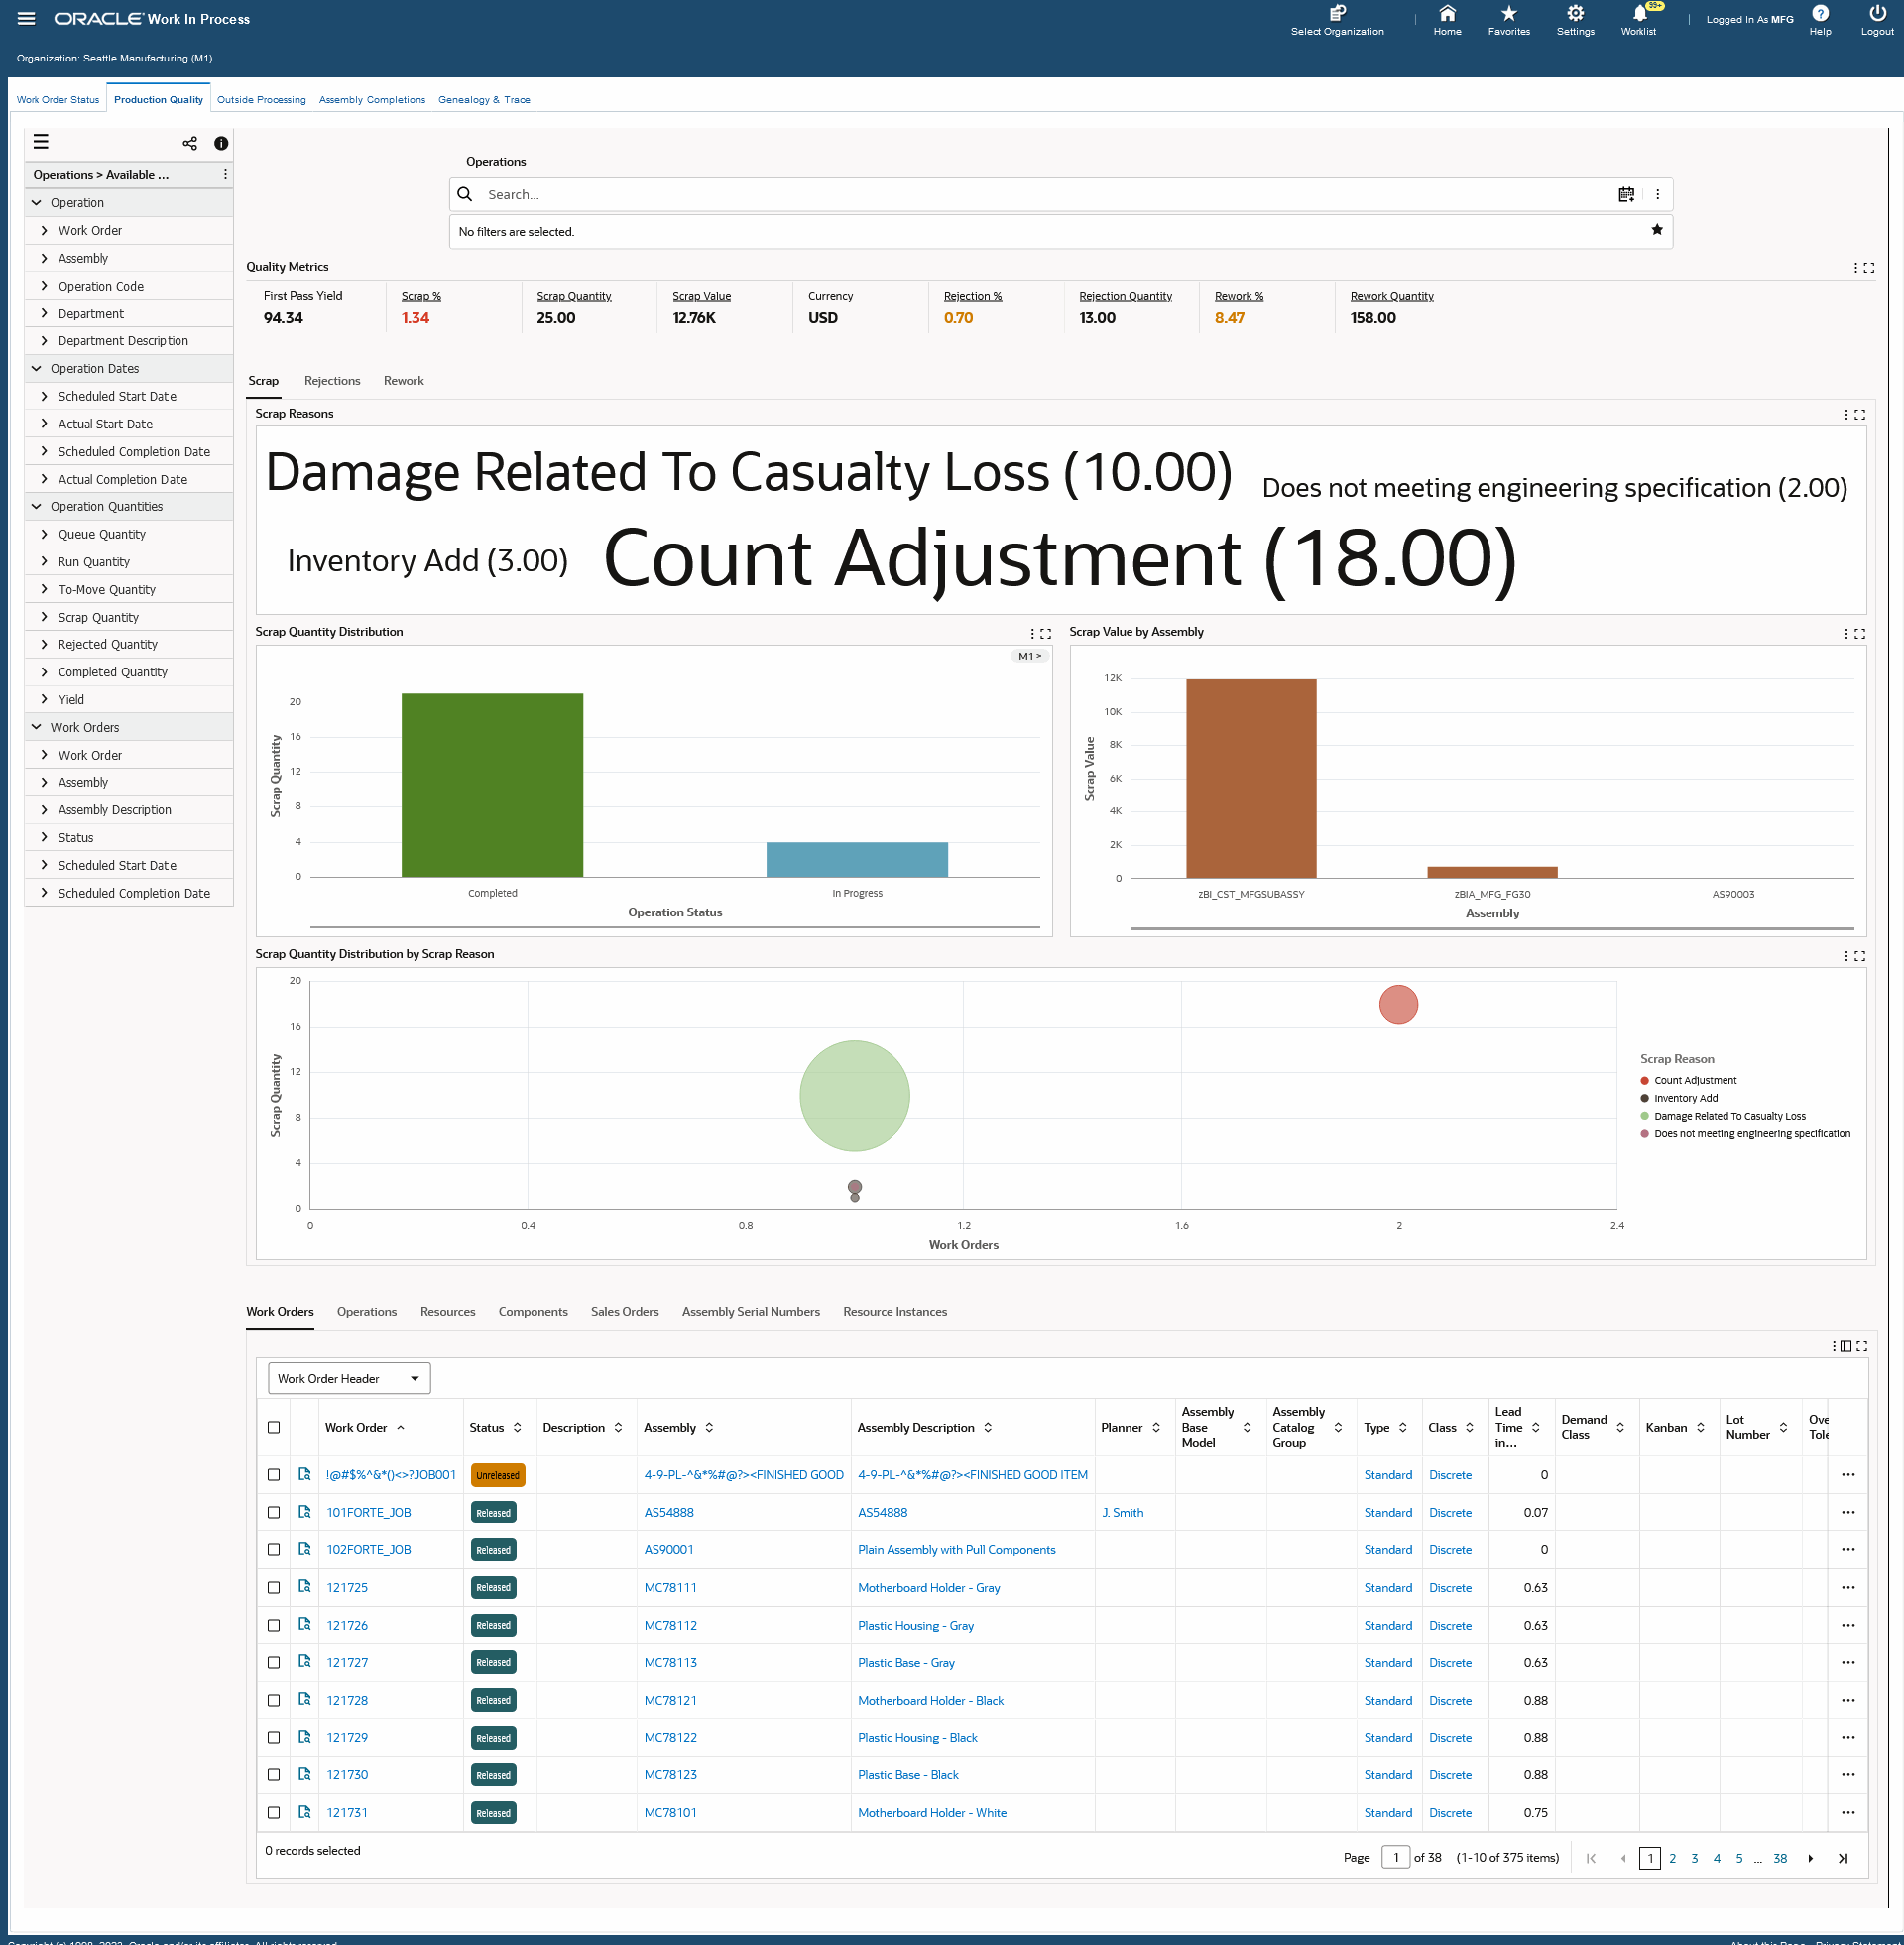This screenshot has height=1945, width=1904.
Task: Click the blue In Progress scrap bar
Action: (857, 859)
